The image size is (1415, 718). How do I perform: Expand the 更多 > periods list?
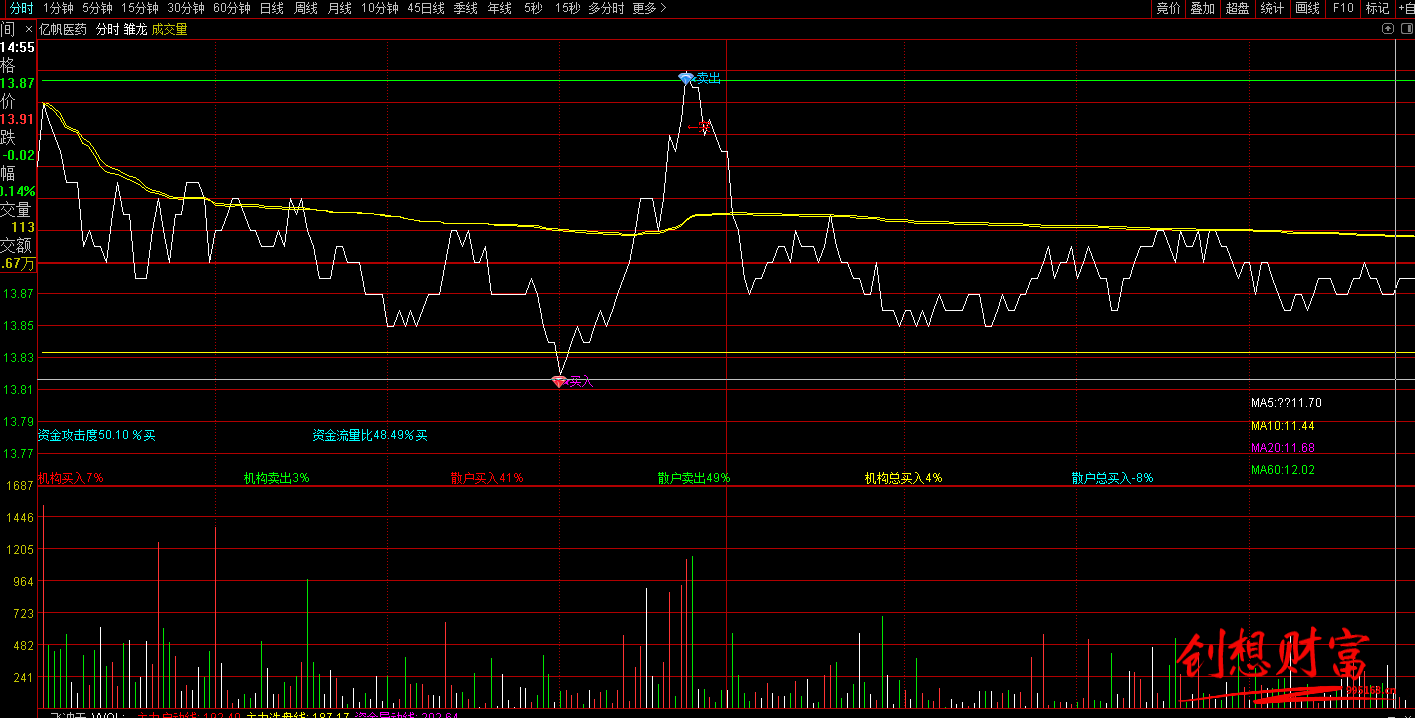pyautogui.click(x=649, y=8)
